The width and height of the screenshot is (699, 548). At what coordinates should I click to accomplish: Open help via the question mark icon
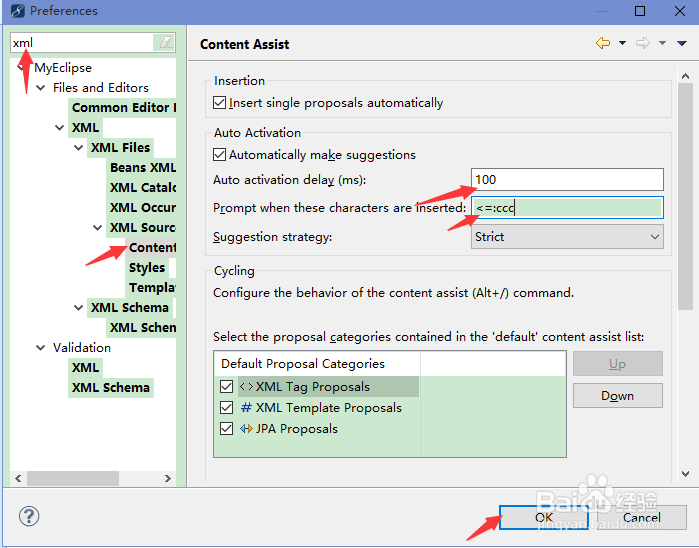click(29, 516)
